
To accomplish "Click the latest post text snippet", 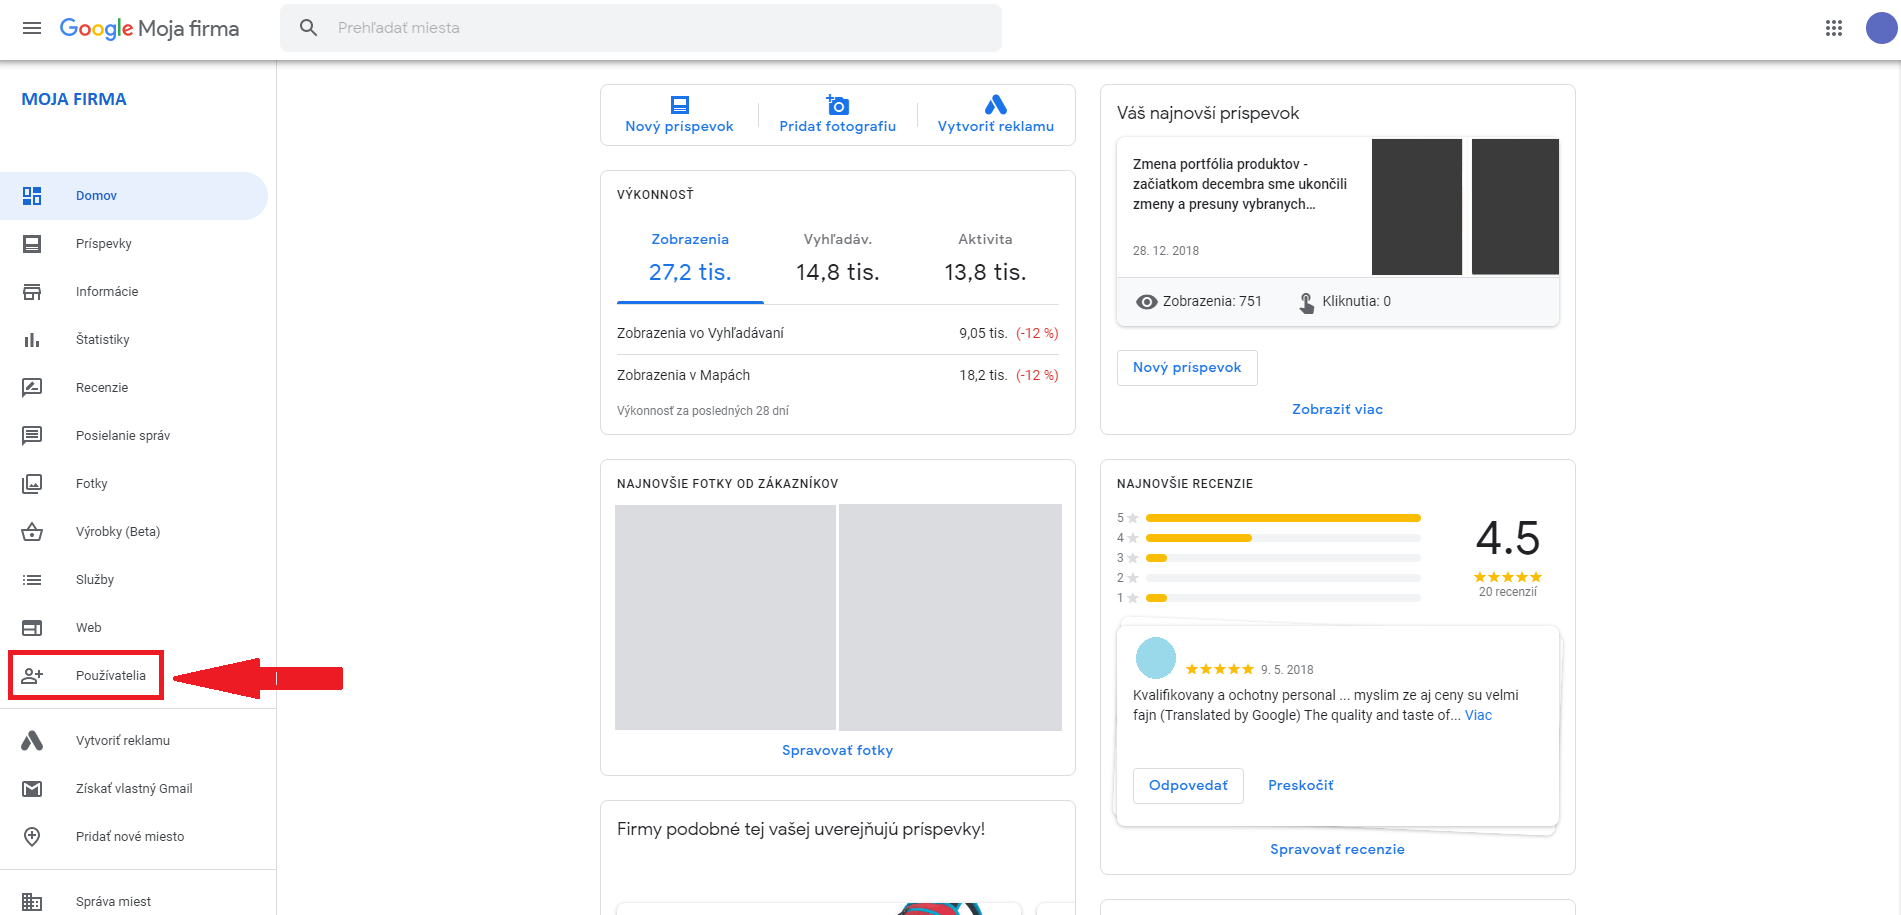I will pyautogui.click(x=1240, y=184).
